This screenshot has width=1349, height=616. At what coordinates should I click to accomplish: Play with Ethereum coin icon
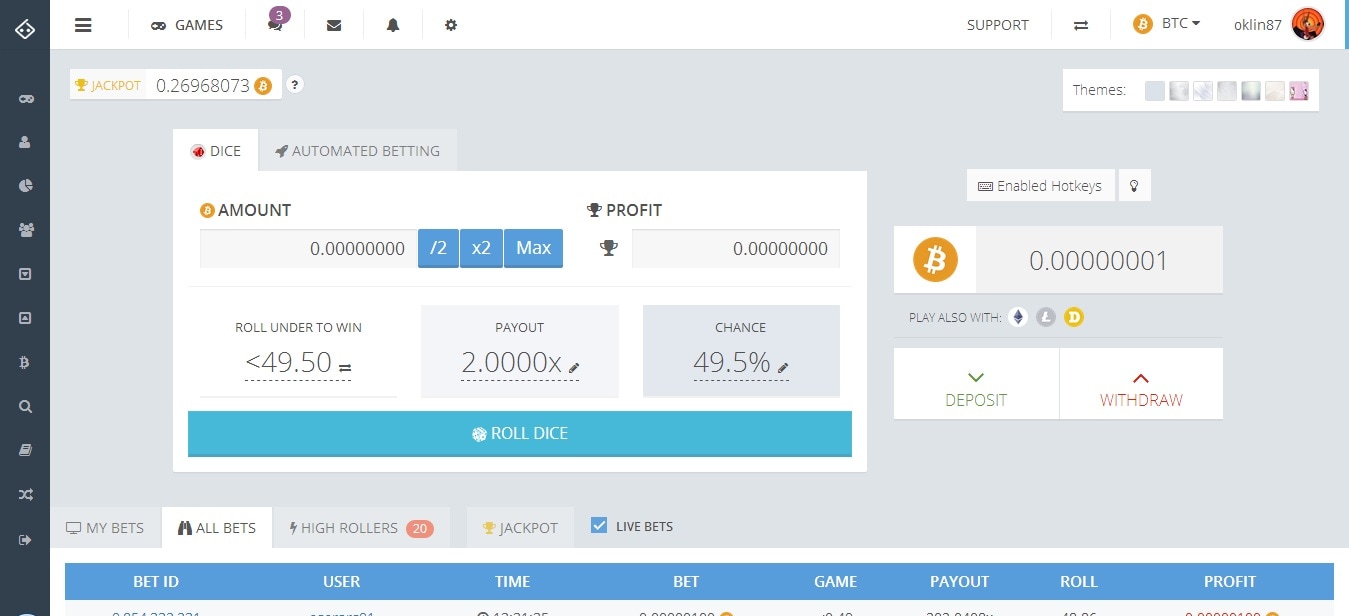pos(1018,318)
